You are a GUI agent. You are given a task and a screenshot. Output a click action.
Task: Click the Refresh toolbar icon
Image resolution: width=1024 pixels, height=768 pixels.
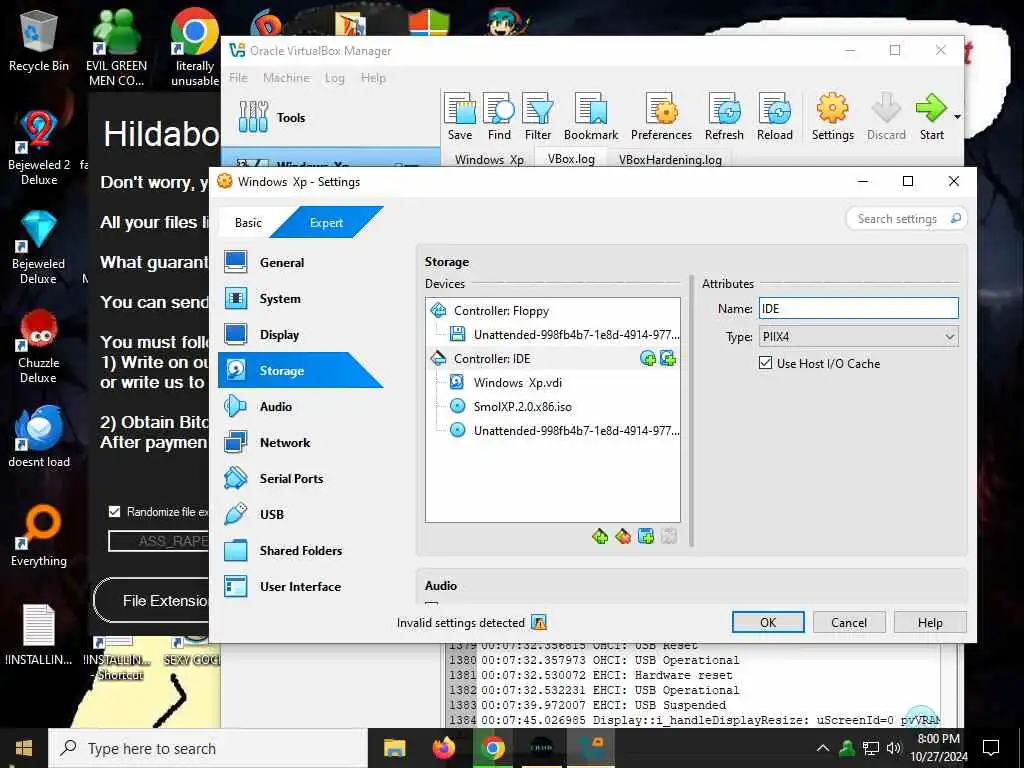click(724, 116)
